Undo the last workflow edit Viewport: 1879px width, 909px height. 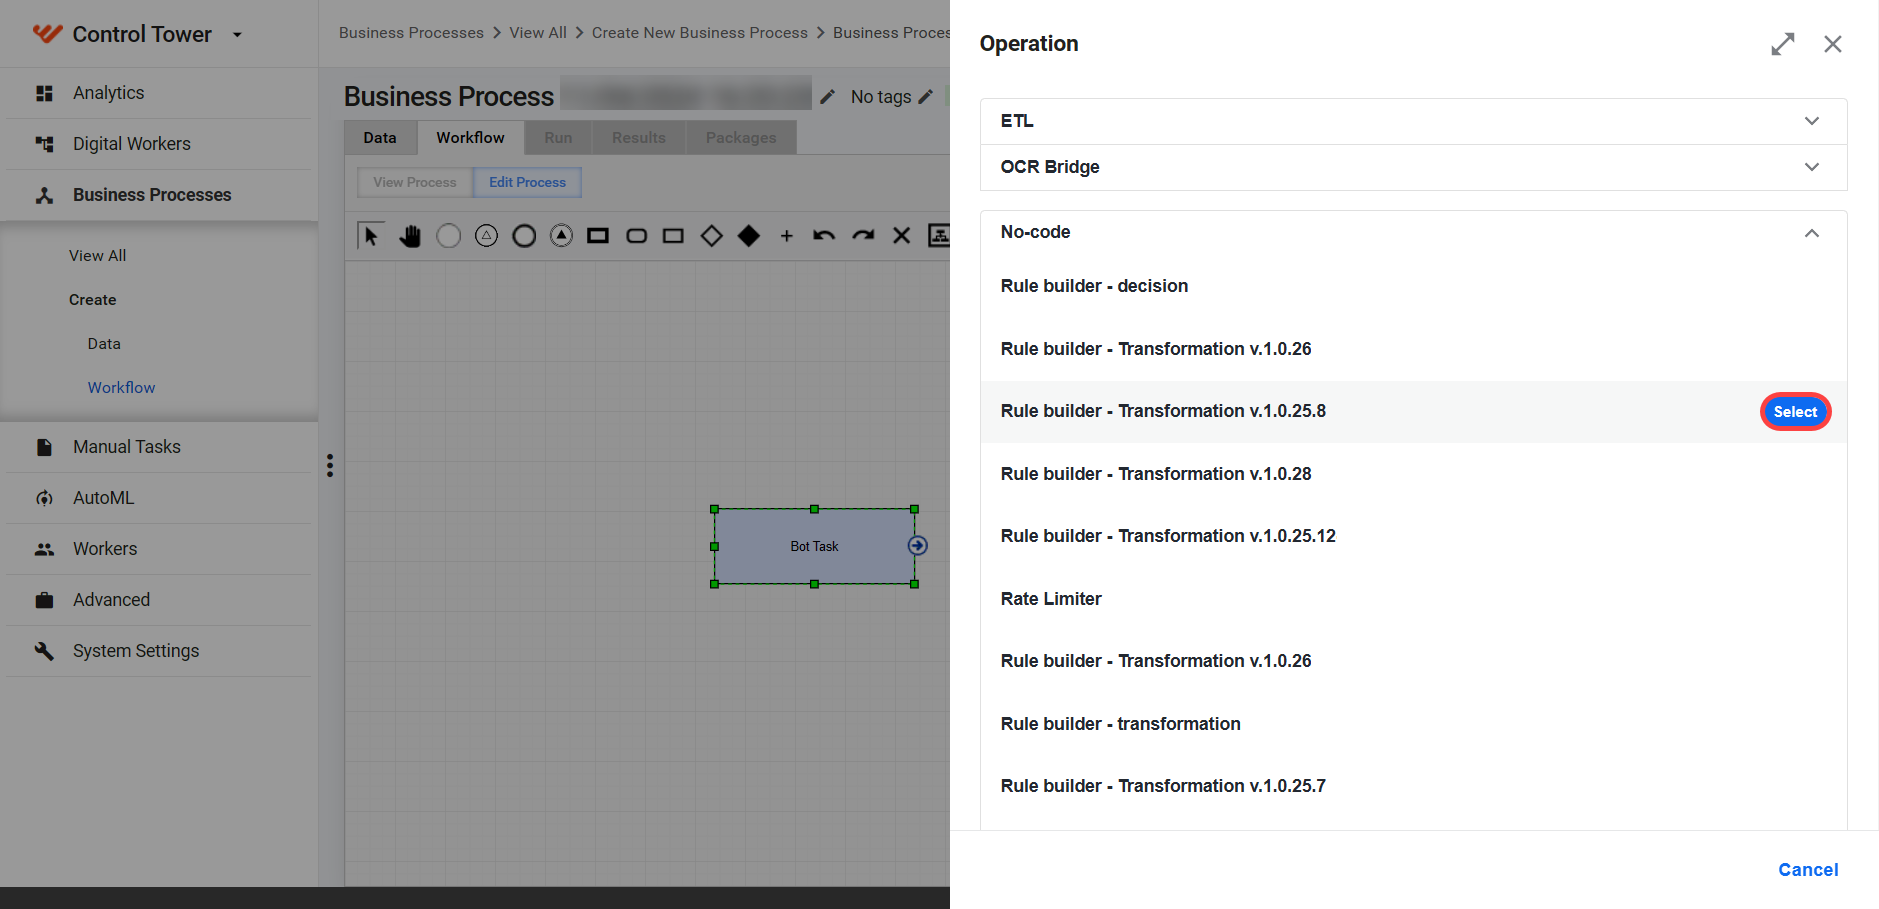[x=824, y=236]
